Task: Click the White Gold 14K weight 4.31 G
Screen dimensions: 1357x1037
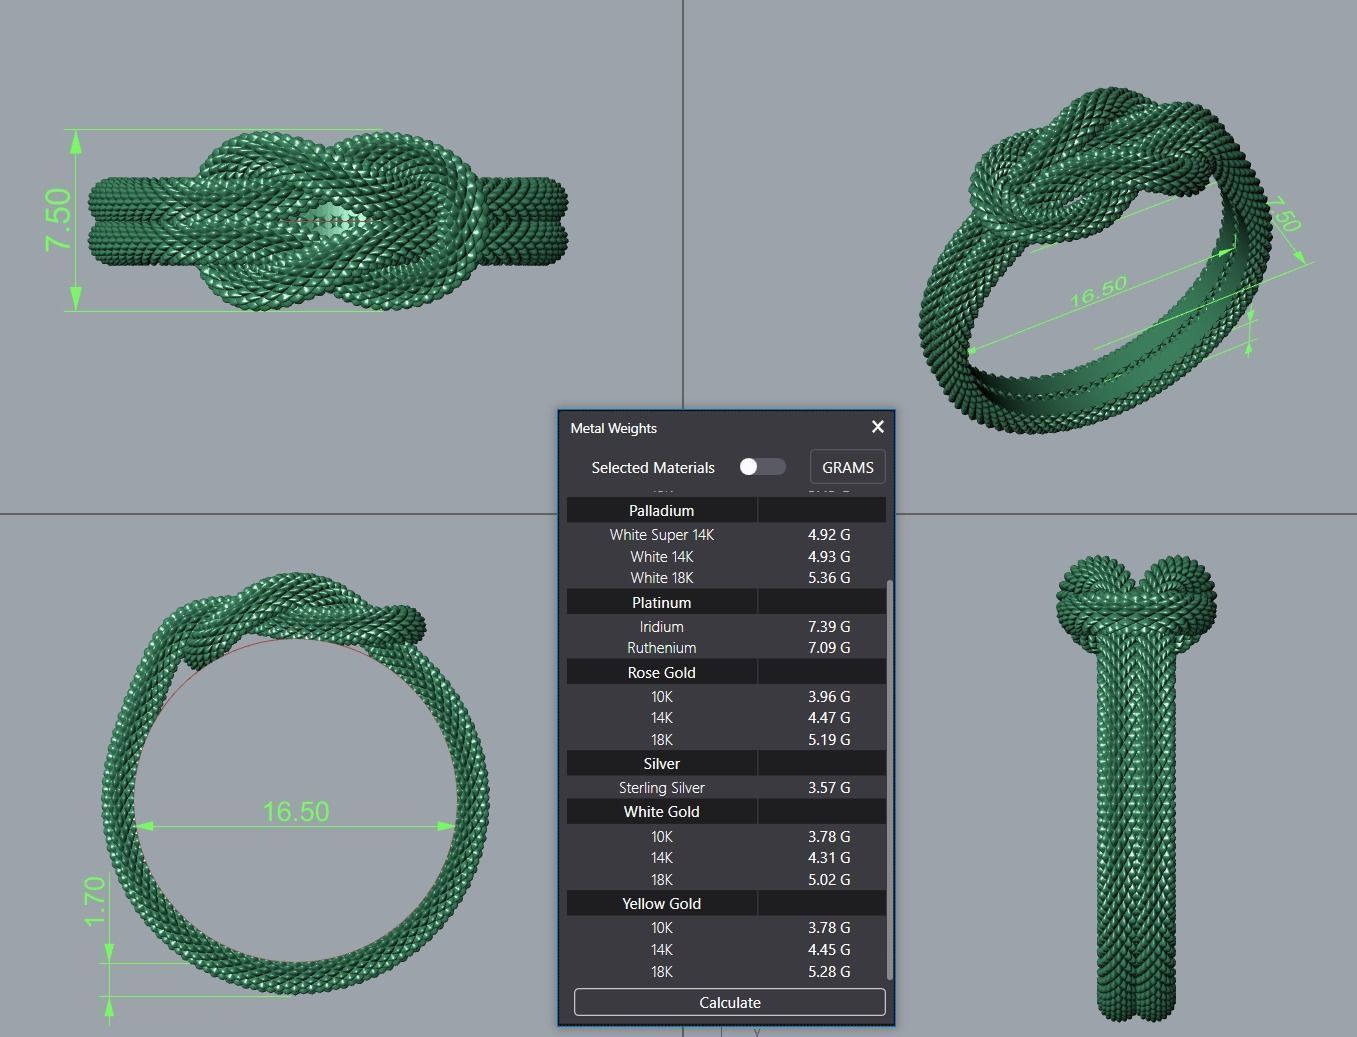Action: click(x=829, y=858)
